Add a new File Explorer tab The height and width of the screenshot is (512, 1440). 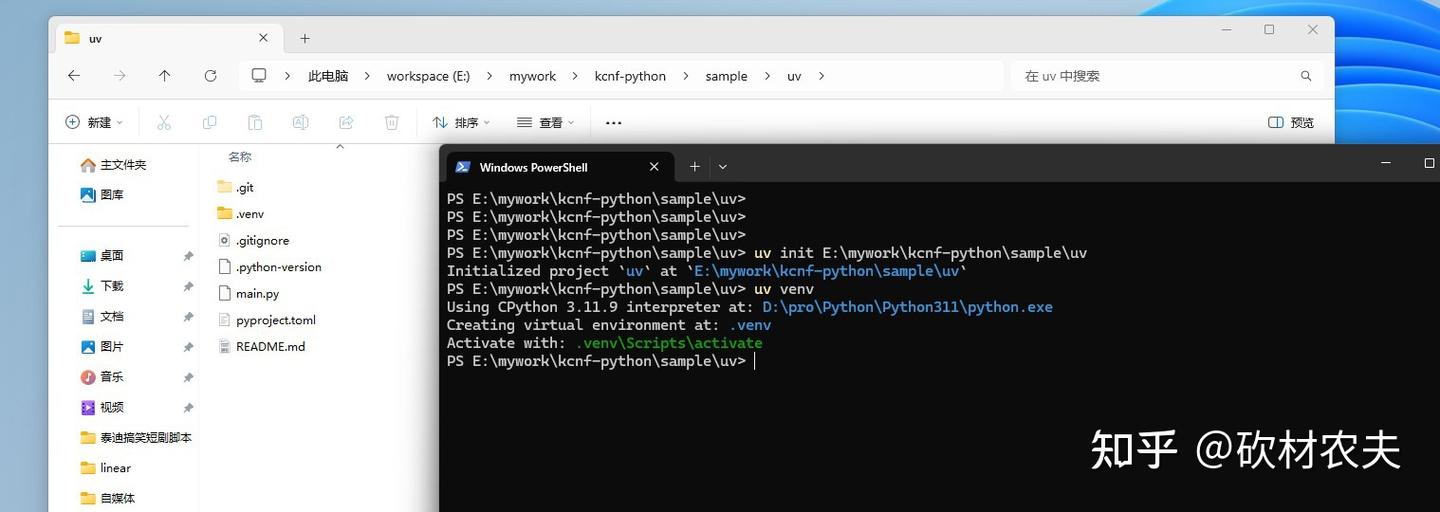coord(305,38)
